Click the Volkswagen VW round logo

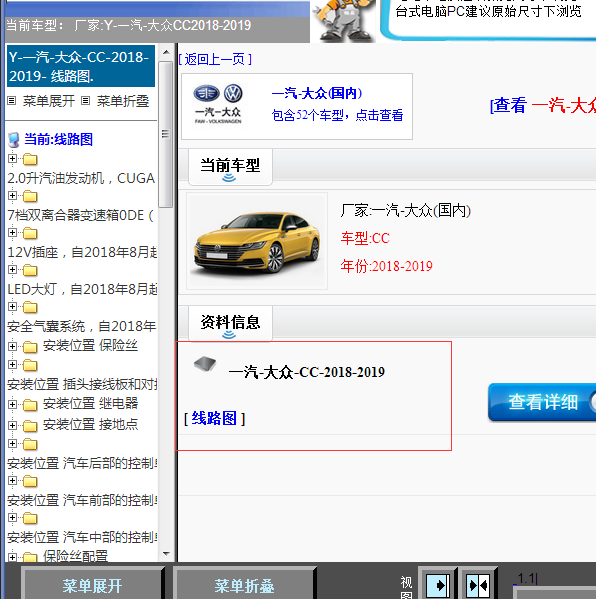coord(233,93)
